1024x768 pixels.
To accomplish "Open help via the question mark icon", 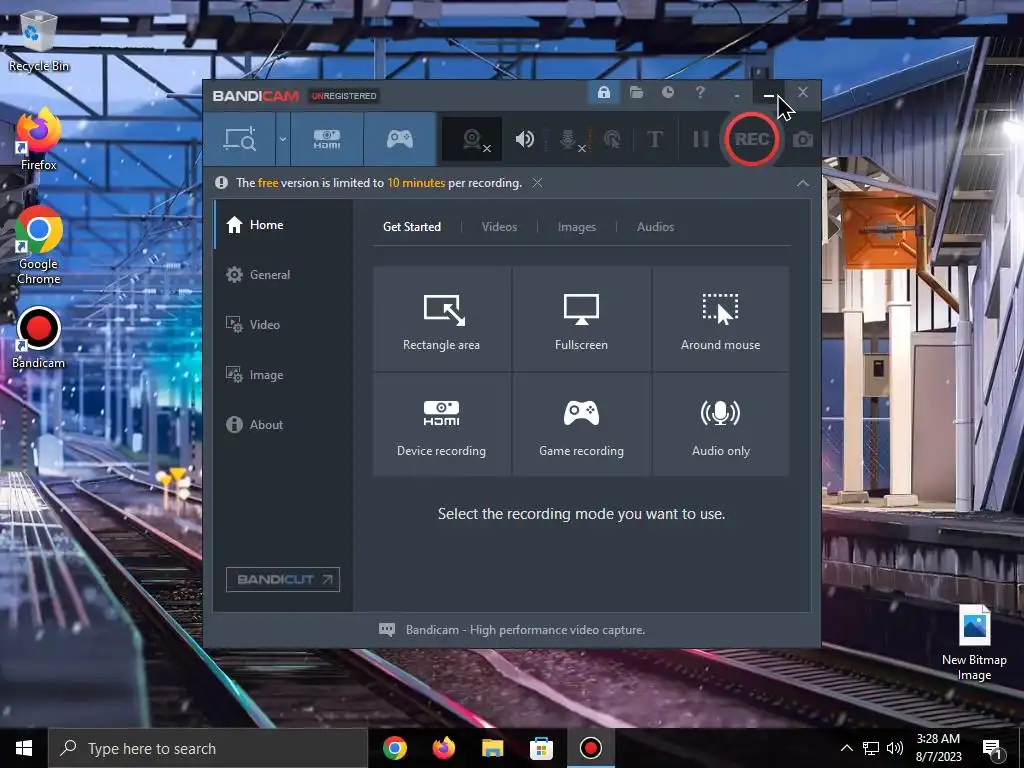I will 700,92.
